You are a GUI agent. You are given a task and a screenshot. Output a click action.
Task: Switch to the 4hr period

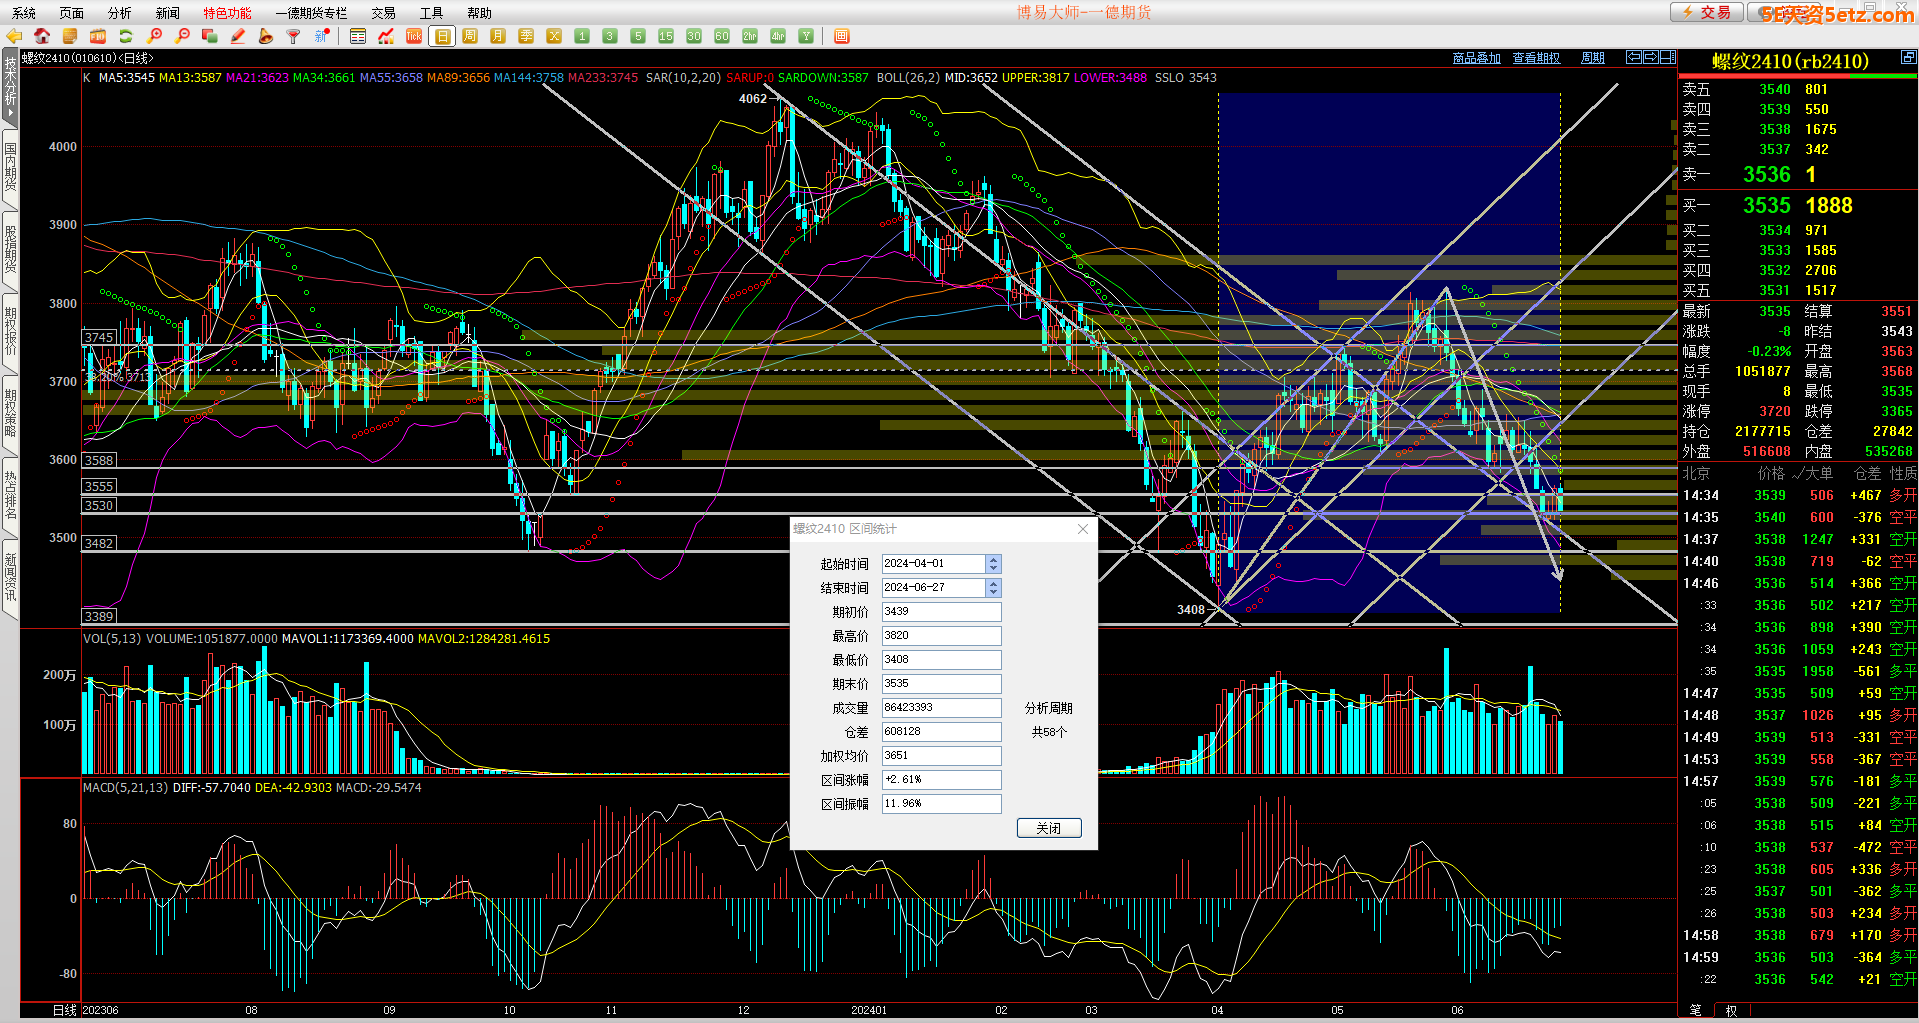(x=778, y=36)
